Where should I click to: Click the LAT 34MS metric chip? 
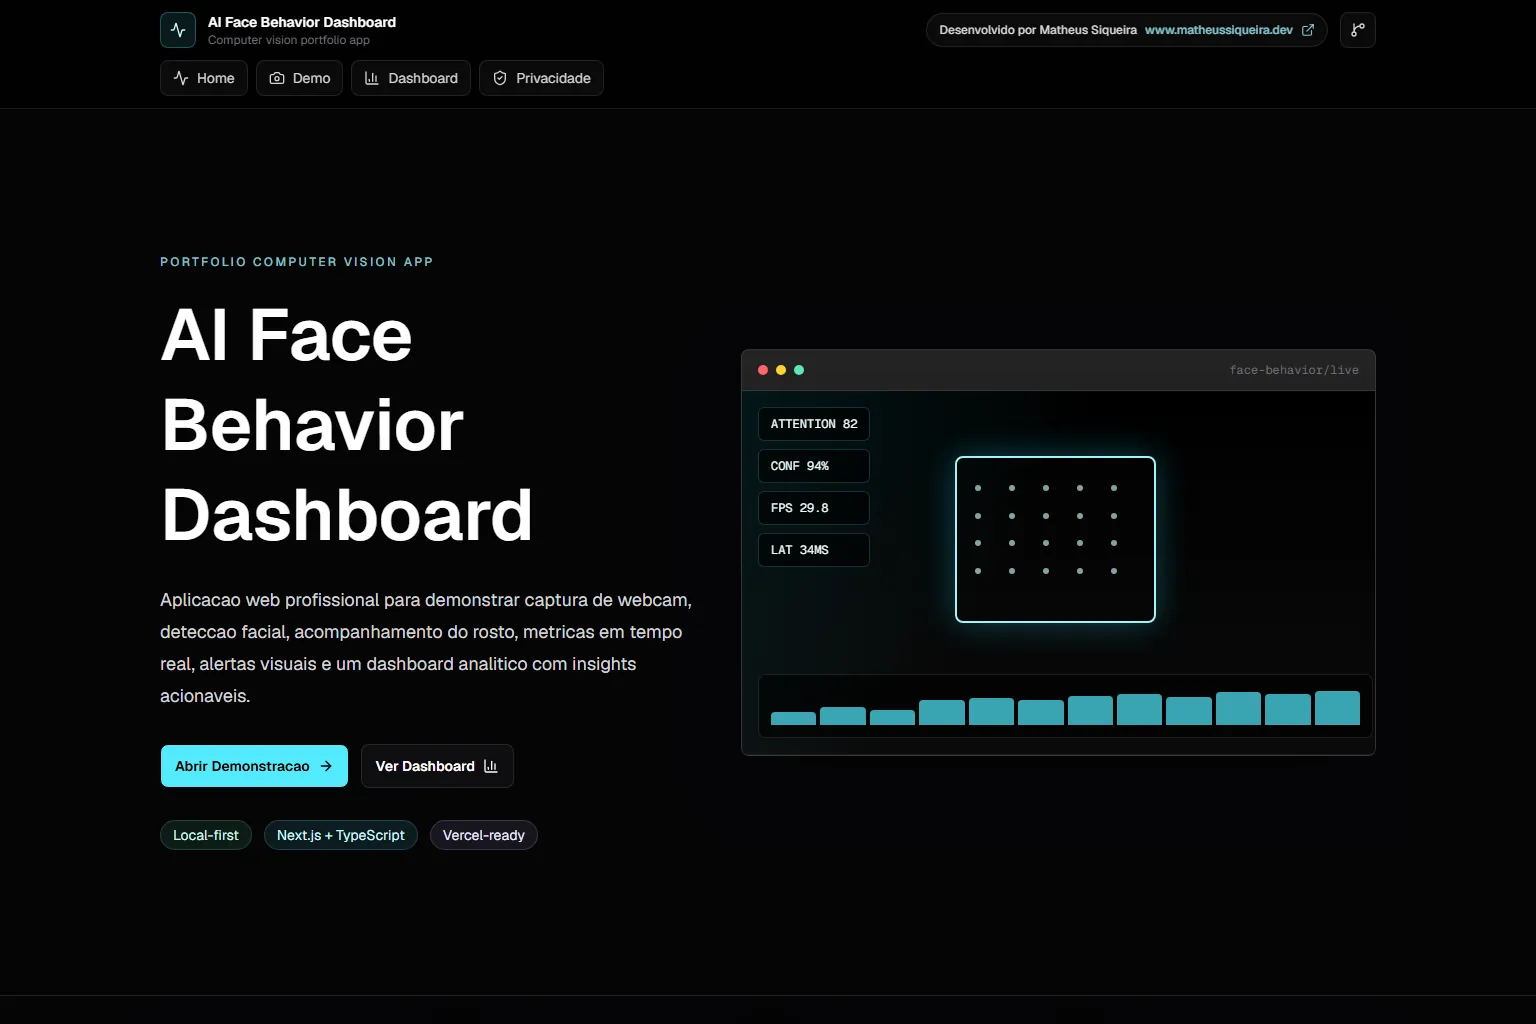[814, 550]
